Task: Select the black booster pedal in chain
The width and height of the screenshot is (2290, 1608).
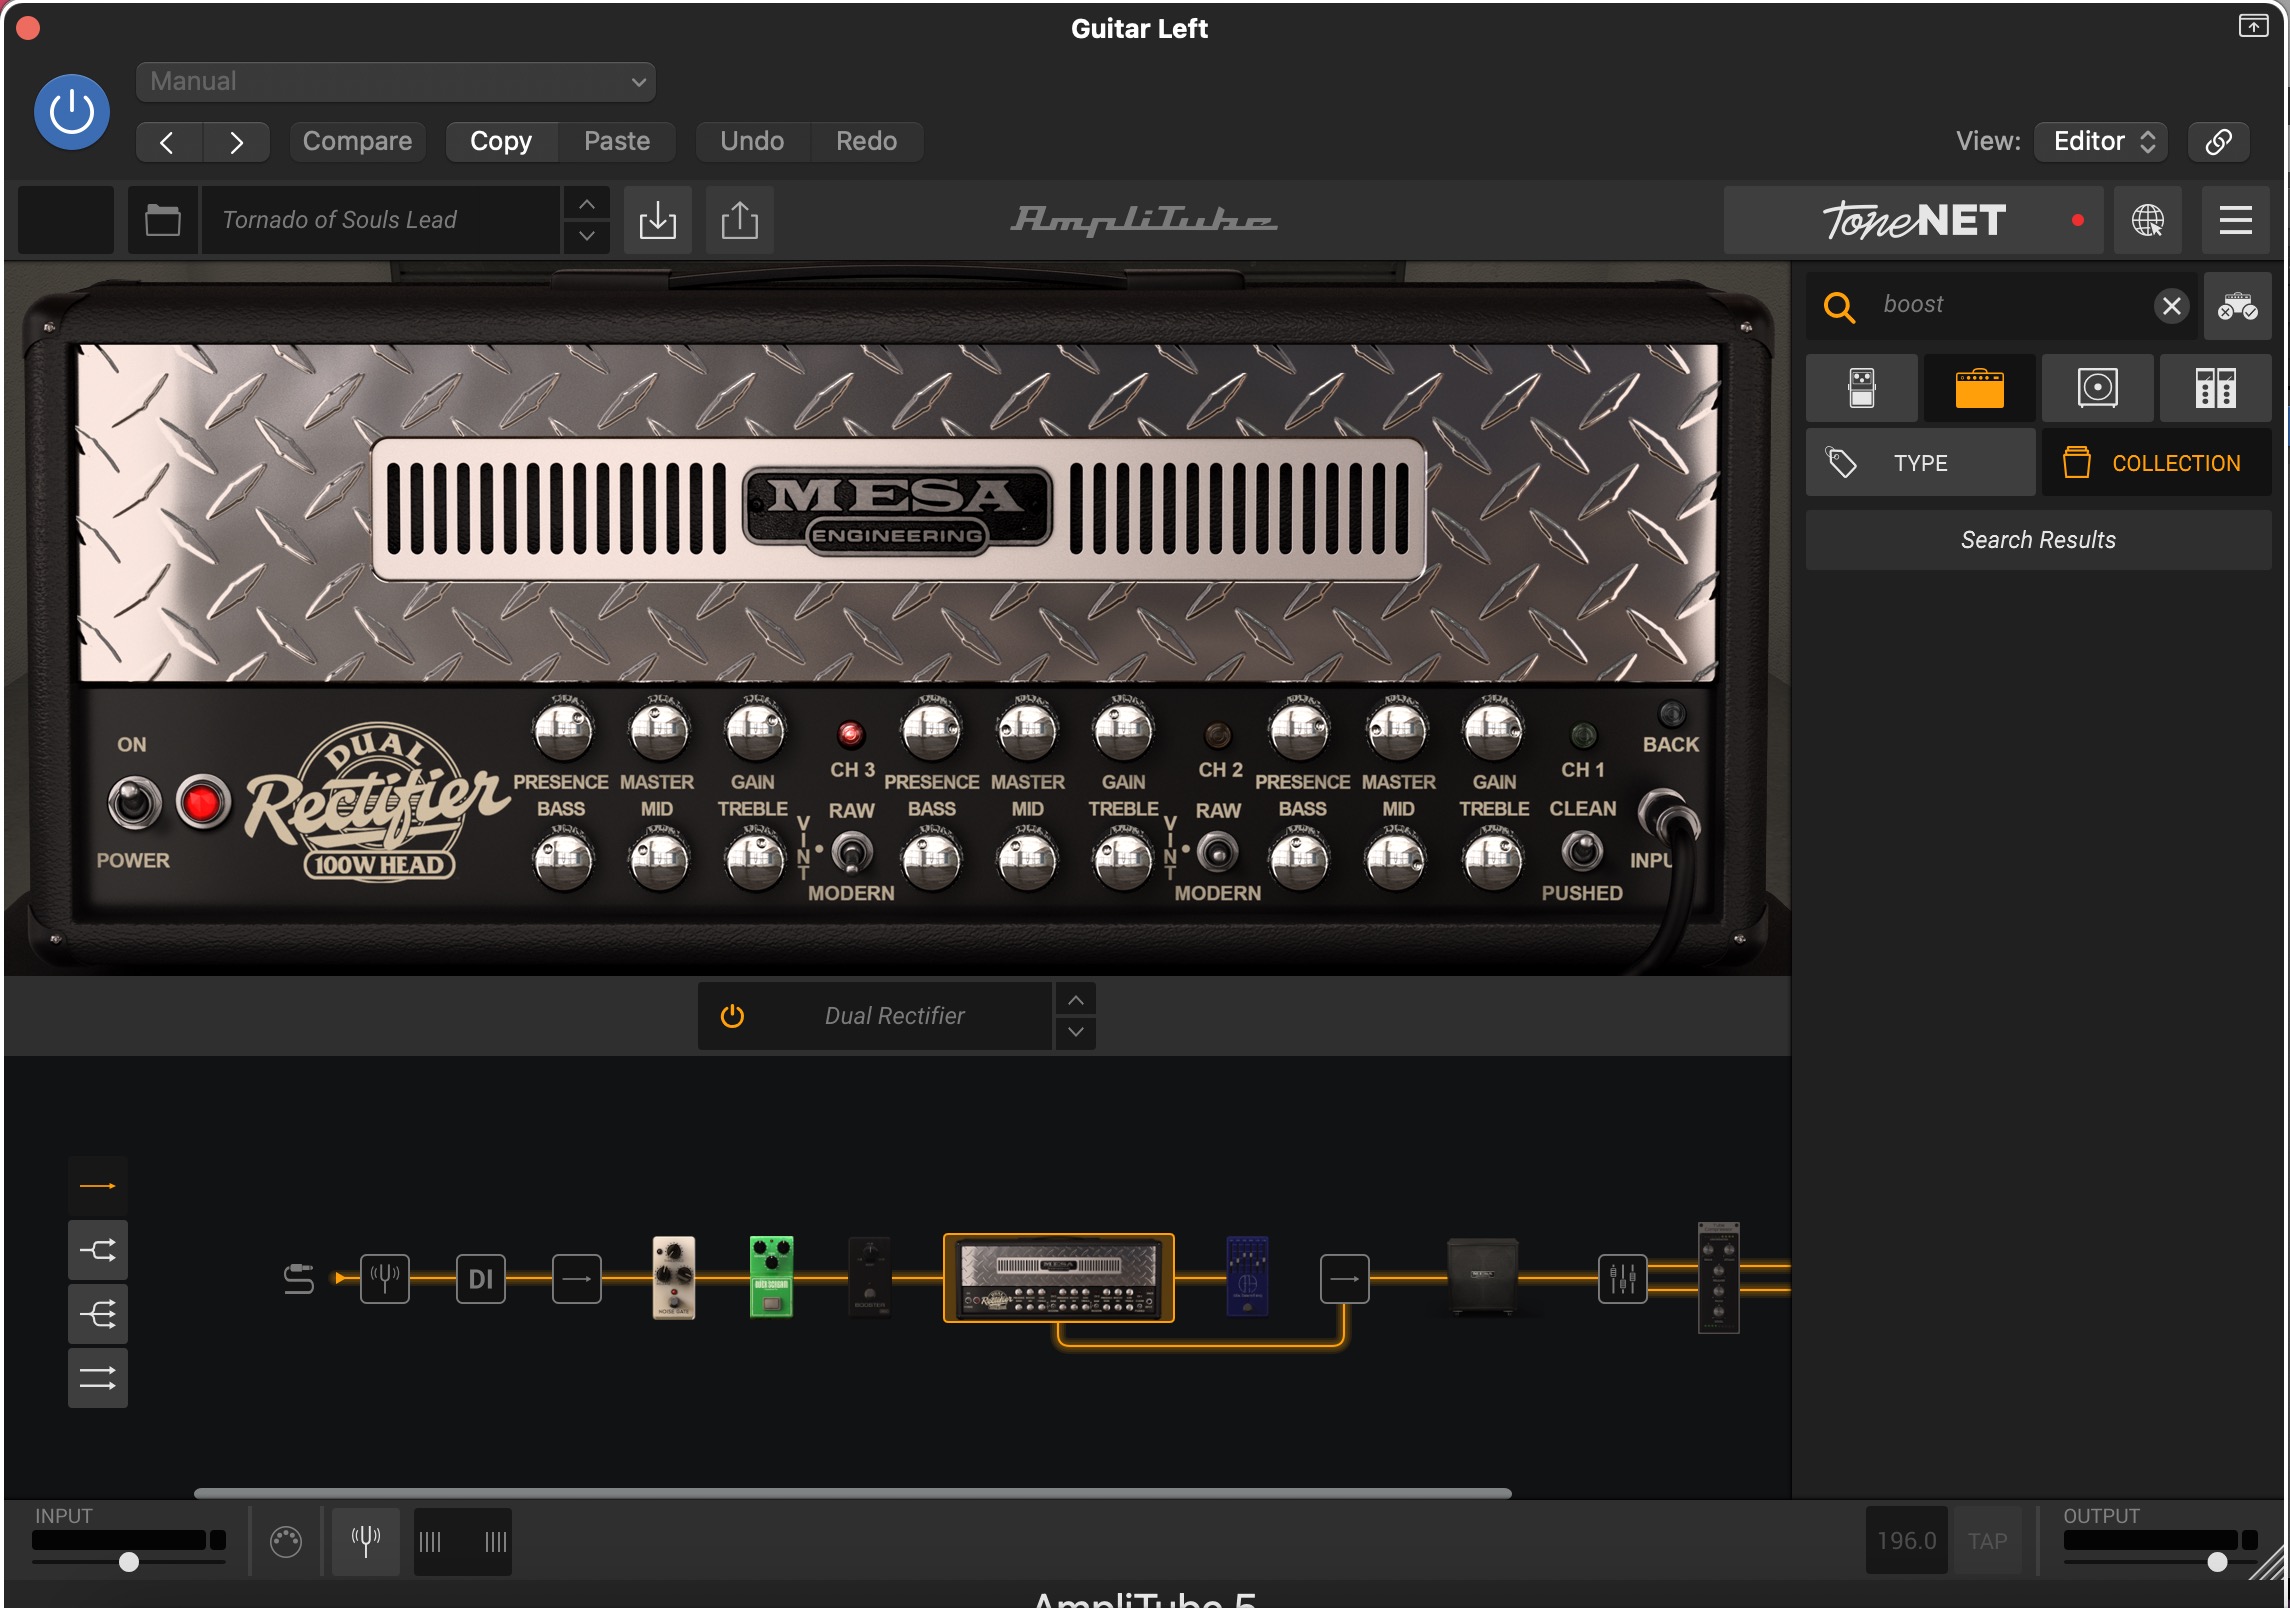Action: [x=869, y=1278]
